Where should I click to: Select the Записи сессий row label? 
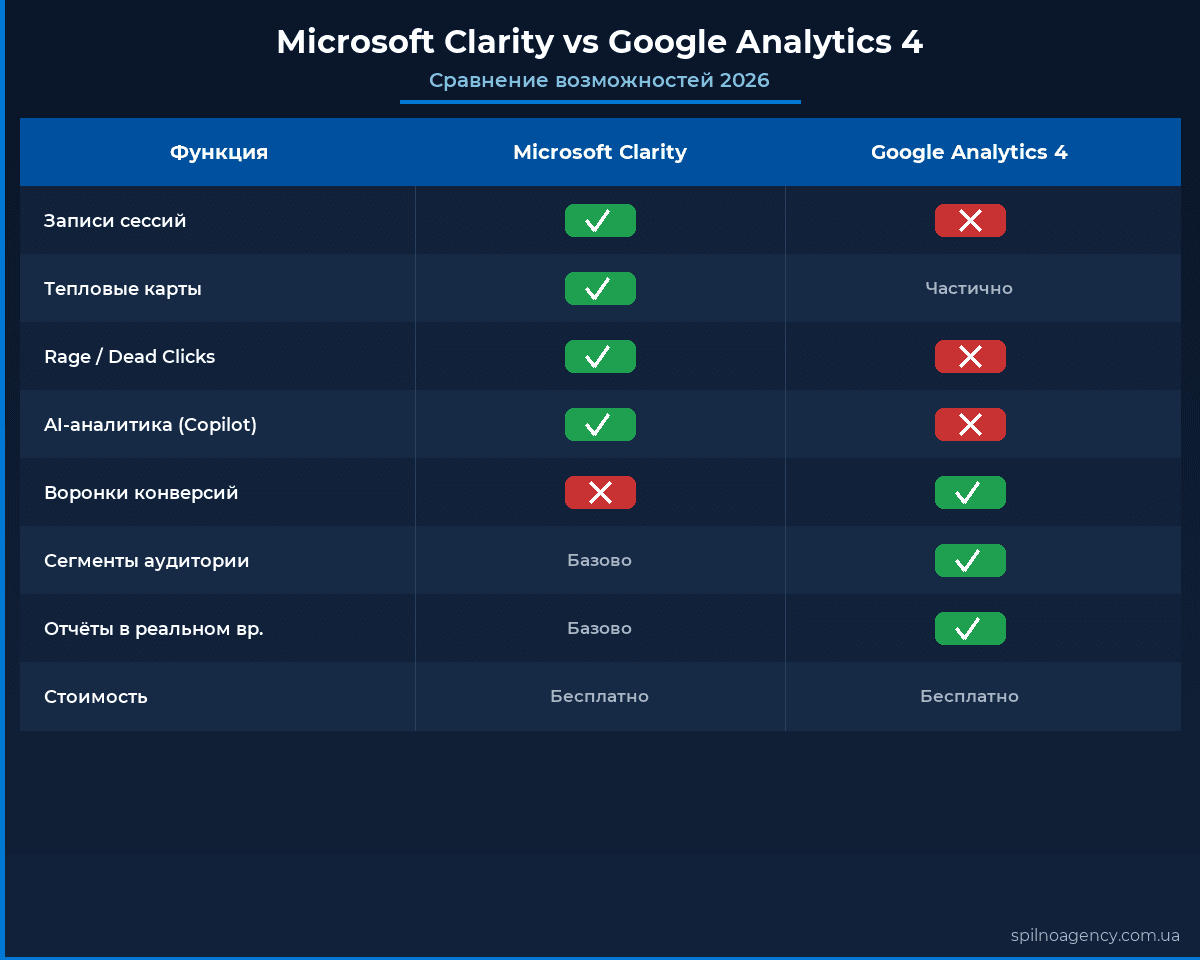[x=115, y=221]
